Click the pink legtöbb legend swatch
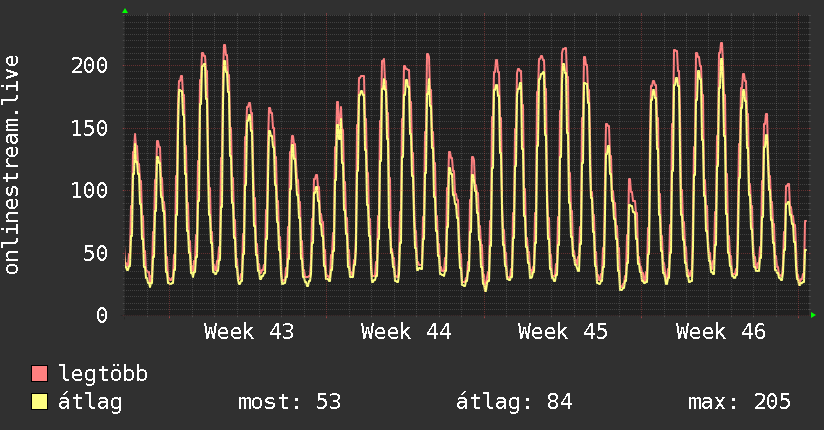 click(39, 373)
